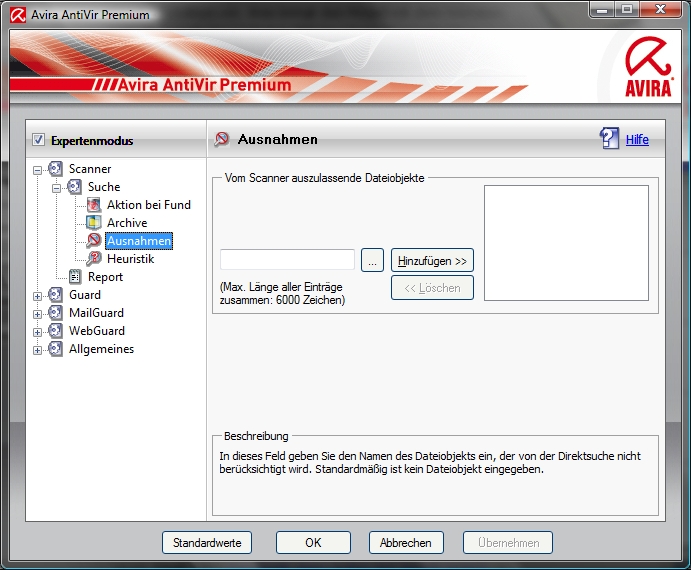Click the << Löschen button

(432, 288)
